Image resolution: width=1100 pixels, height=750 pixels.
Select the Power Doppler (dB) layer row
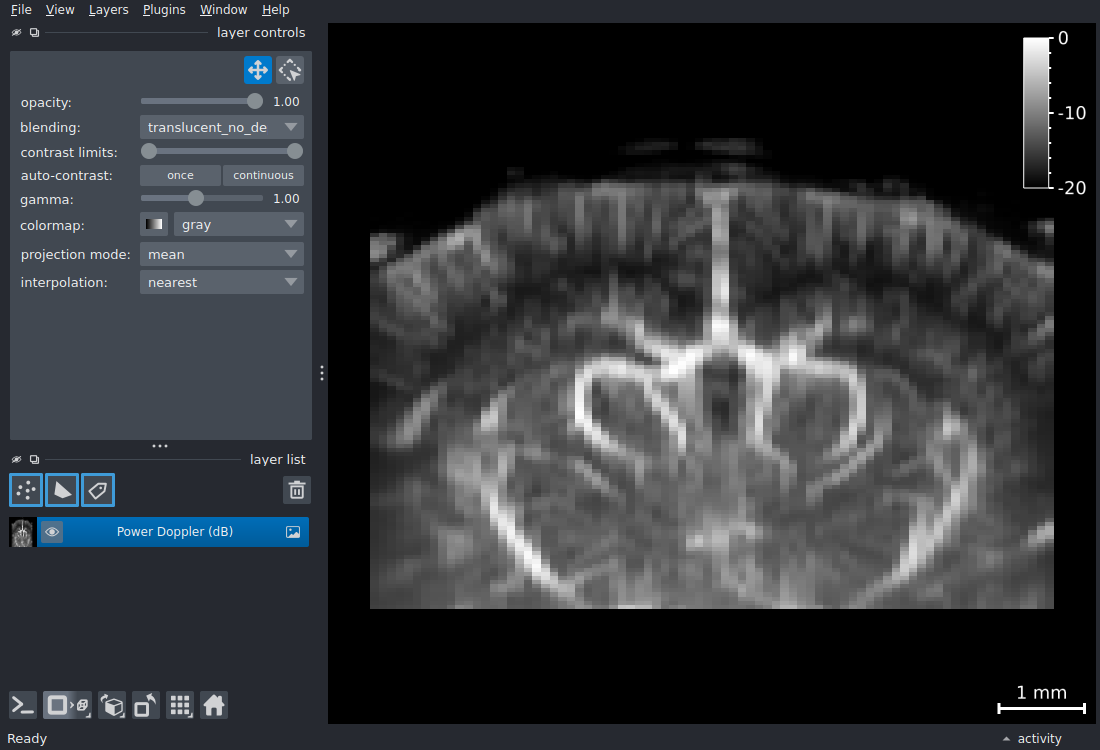click(159, 532)
